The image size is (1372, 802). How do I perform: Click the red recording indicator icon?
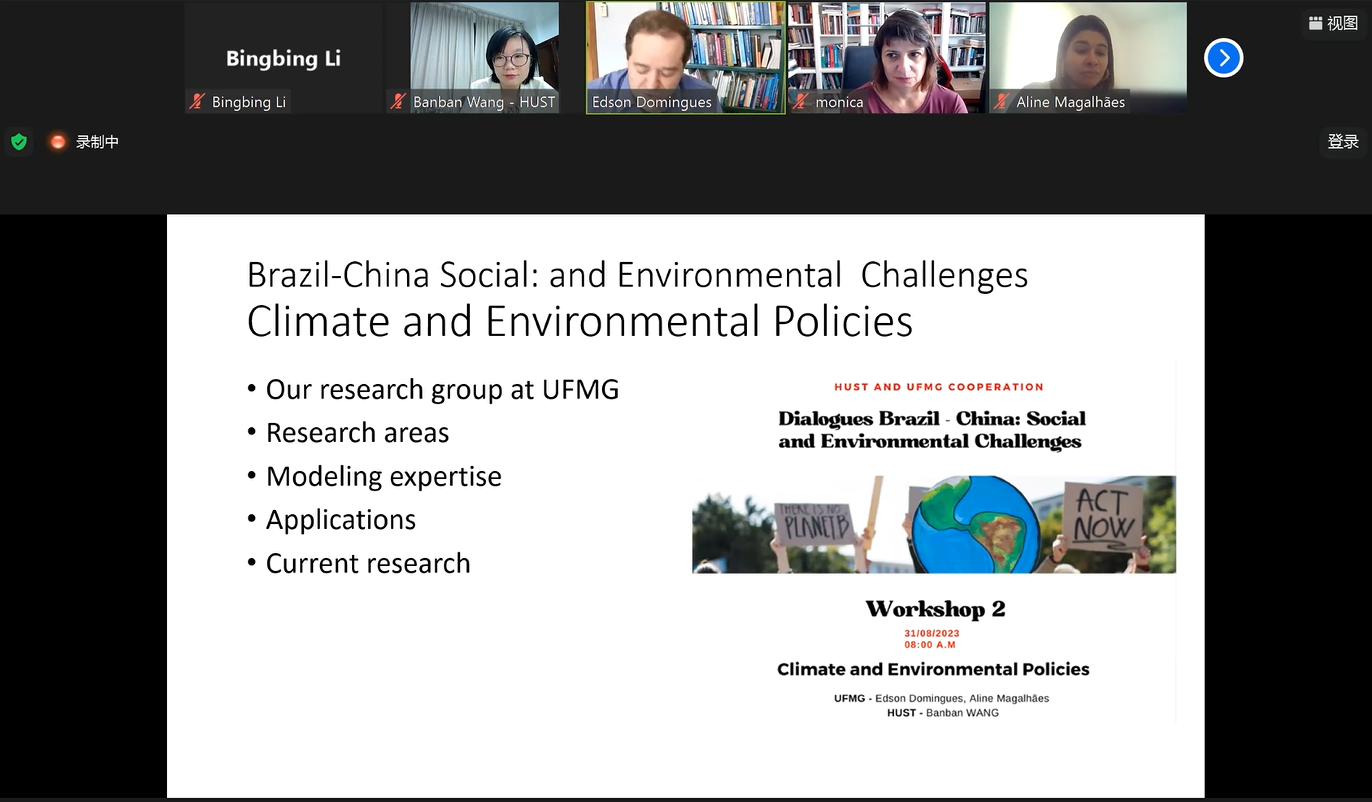point(58,142)
